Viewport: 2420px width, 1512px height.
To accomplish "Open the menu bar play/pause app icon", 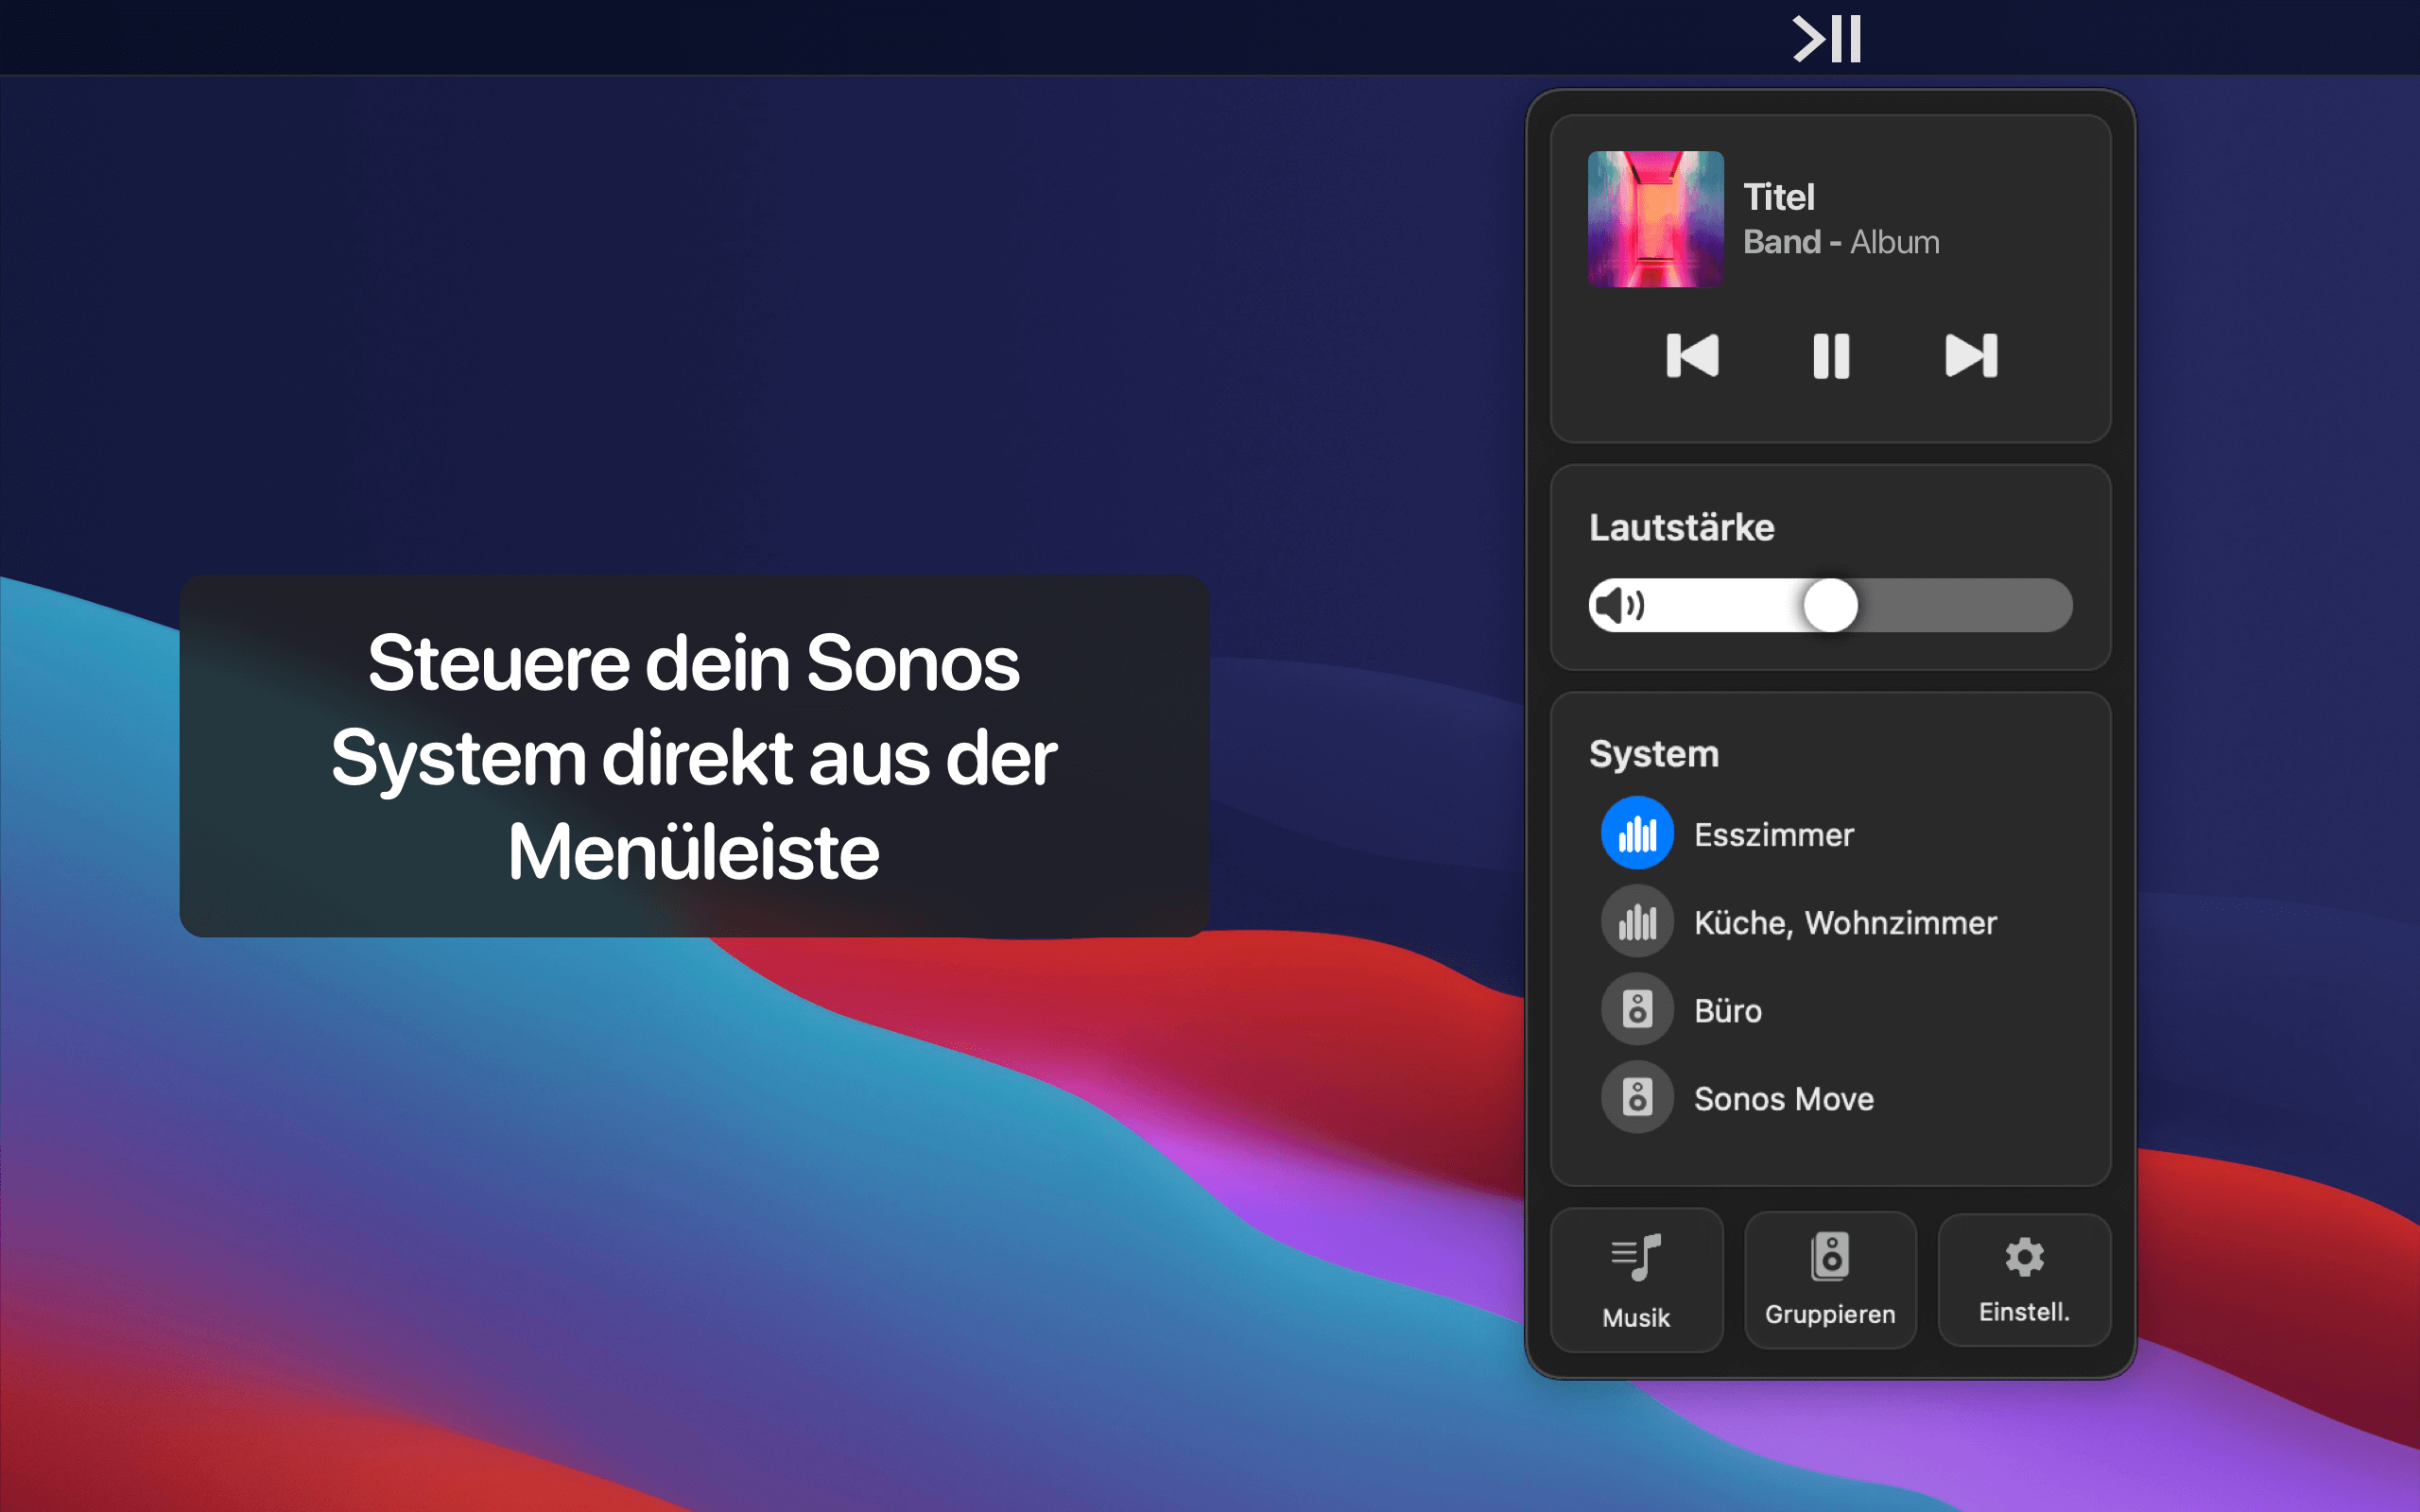I will pos(1827,39).
